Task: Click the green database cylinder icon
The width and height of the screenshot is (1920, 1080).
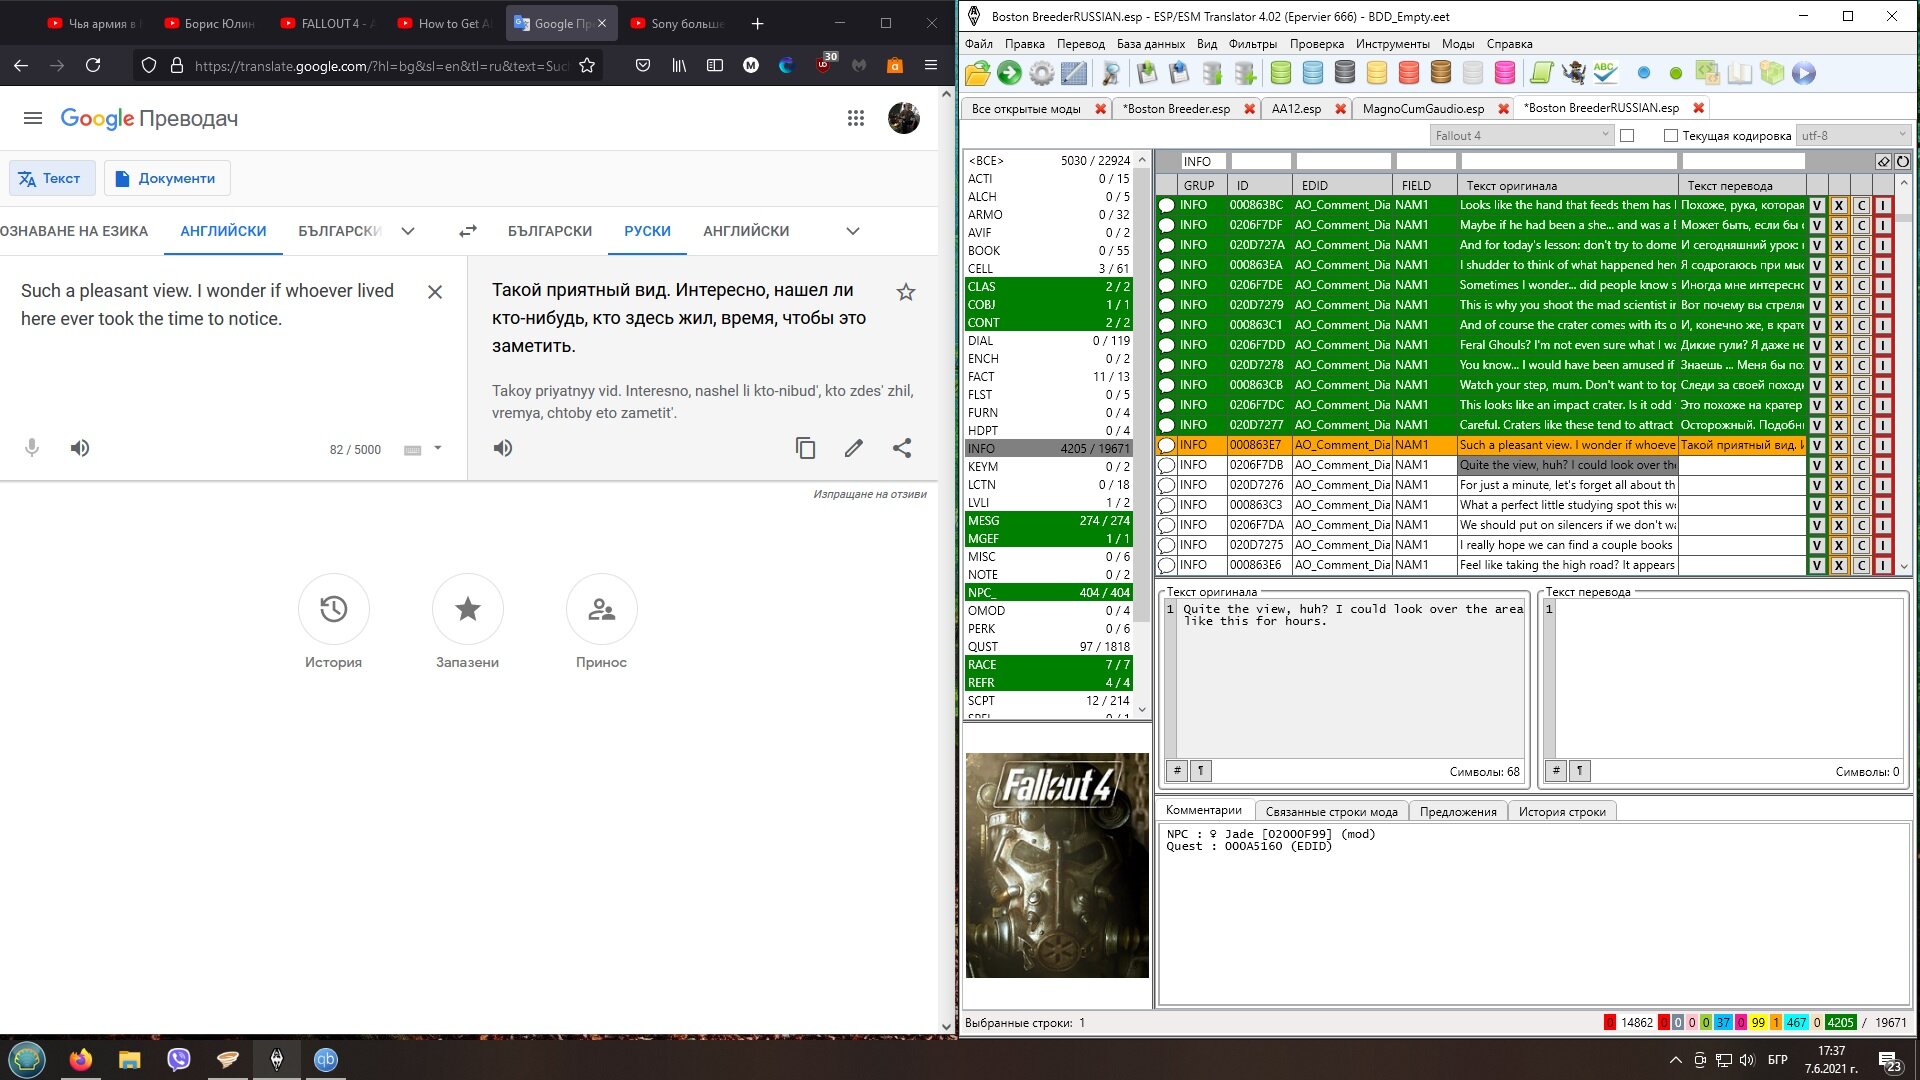Action: (1280, 73)
